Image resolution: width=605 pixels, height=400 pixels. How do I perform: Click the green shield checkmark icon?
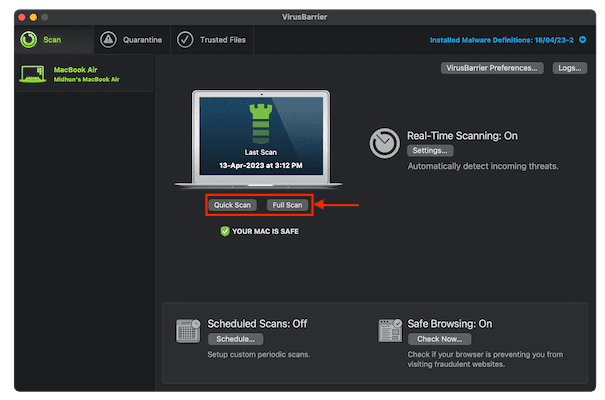pyautogui.click(x=225, y=231)
